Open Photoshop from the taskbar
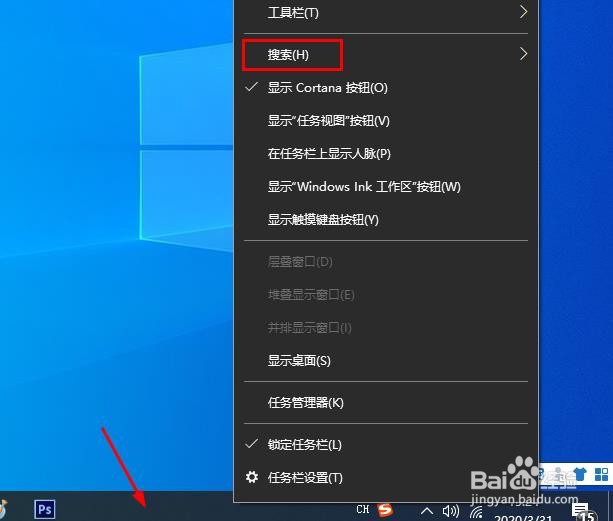The image size is (613, 521). tap(45, 509)
